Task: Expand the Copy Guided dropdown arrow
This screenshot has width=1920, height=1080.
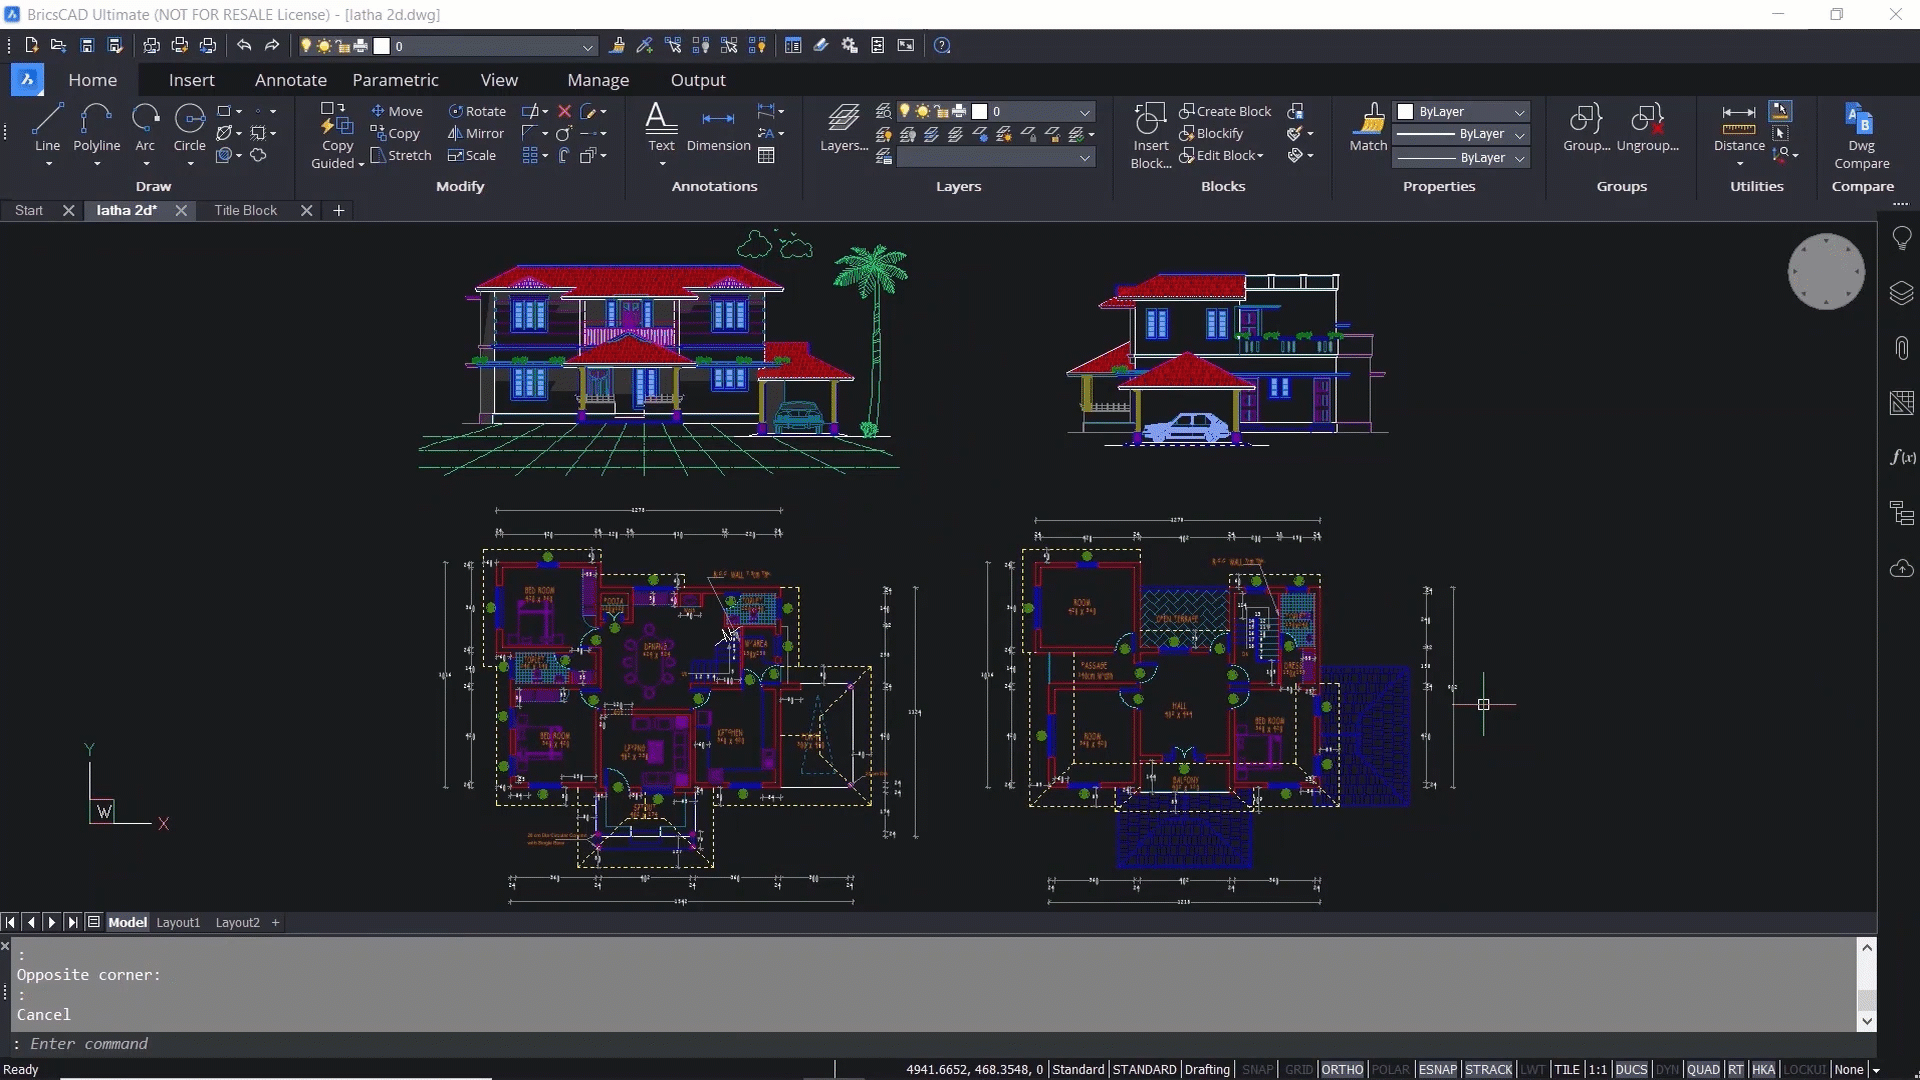Action: point(361,164)
